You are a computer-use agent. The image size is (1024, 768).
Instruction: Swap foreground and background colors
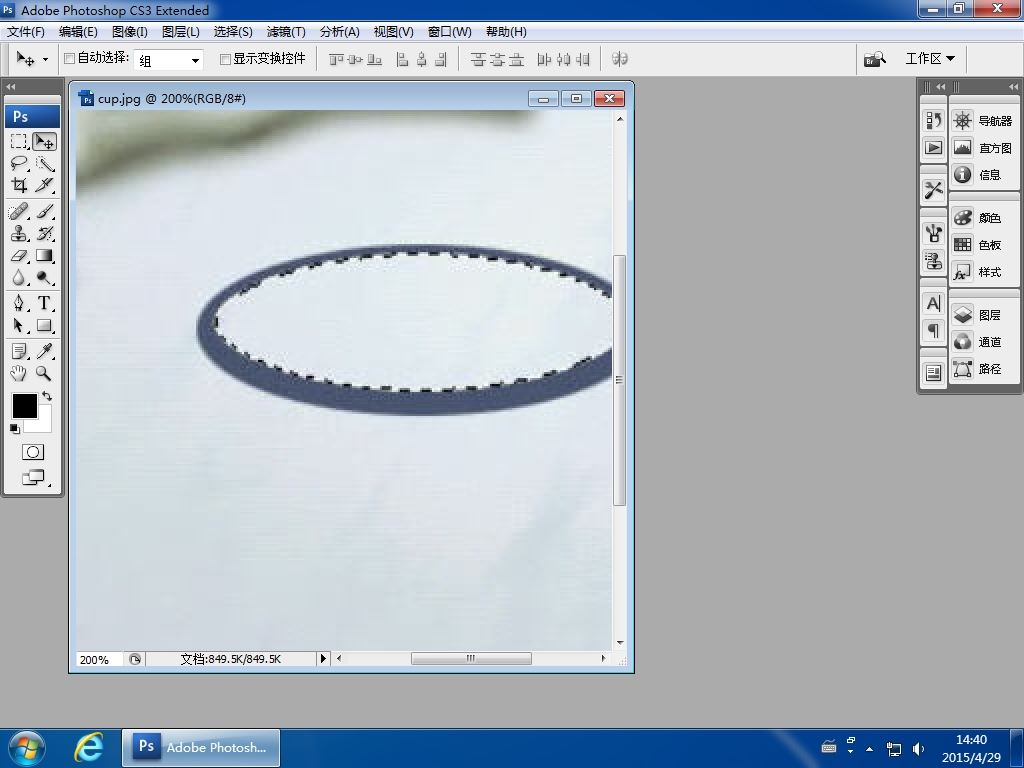(46, 396)
